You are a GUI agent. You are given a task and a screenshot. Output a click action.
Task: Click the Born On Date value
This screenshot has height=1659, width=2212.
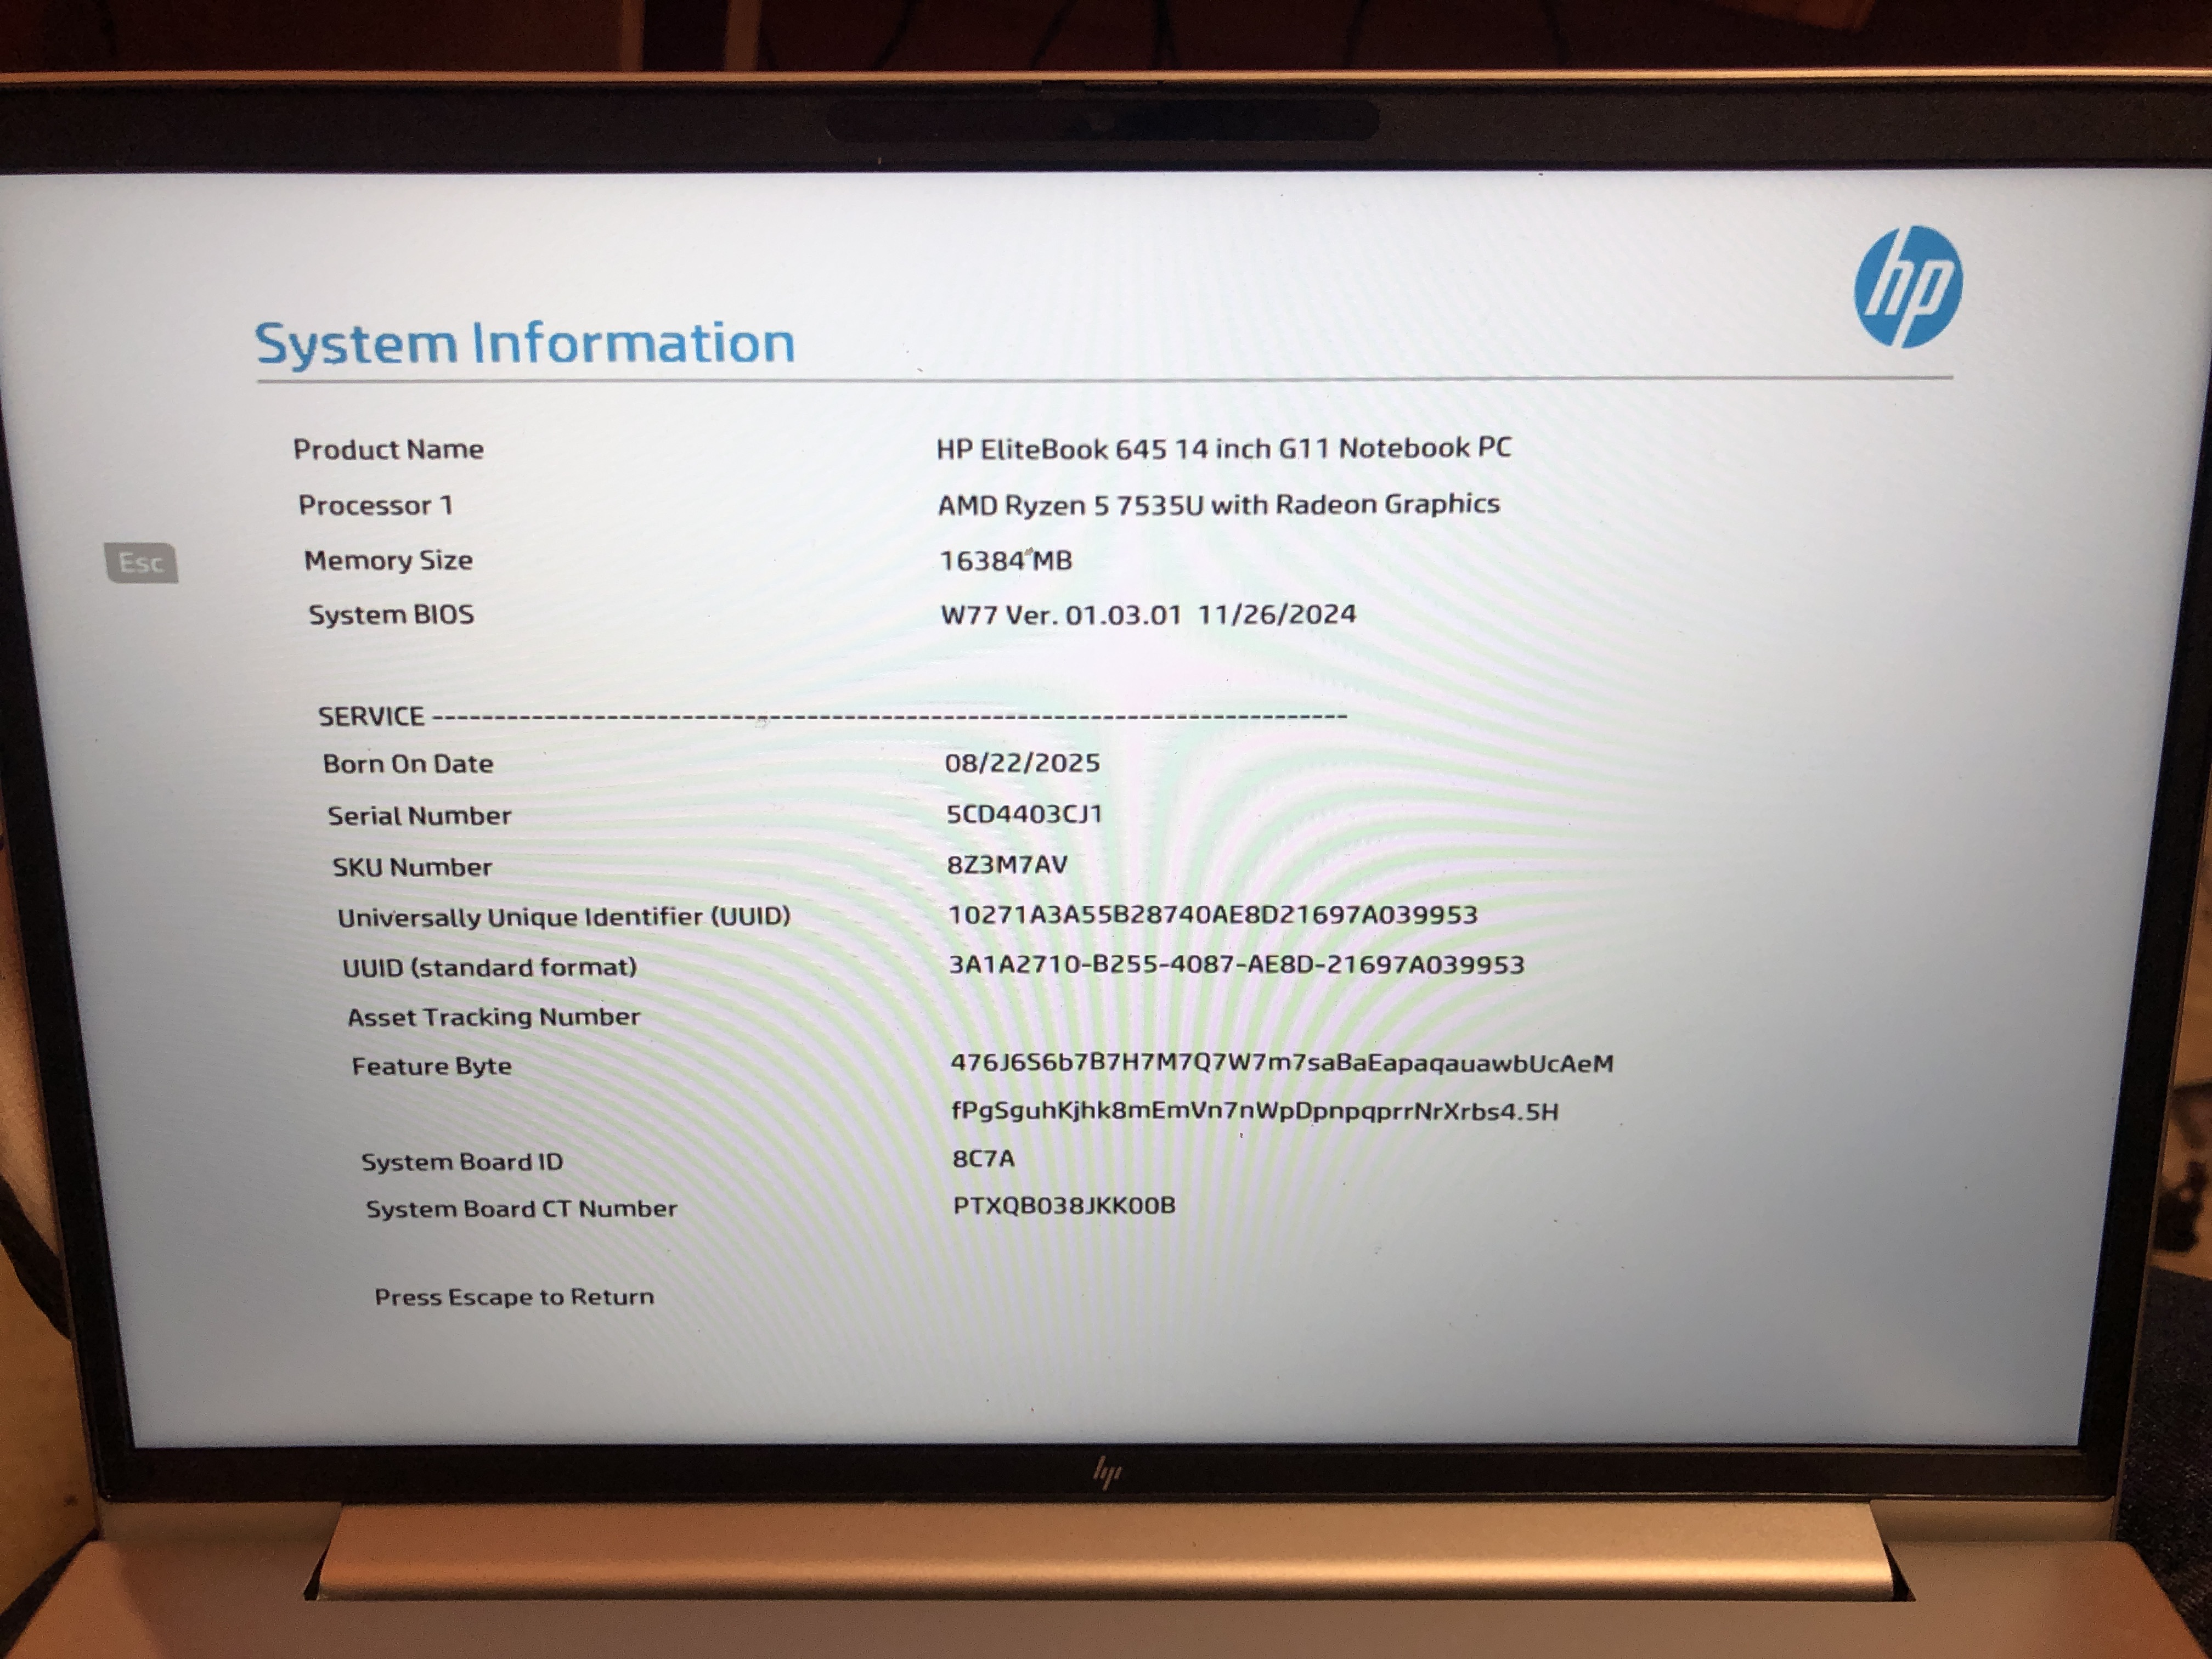pos(1021,763)
